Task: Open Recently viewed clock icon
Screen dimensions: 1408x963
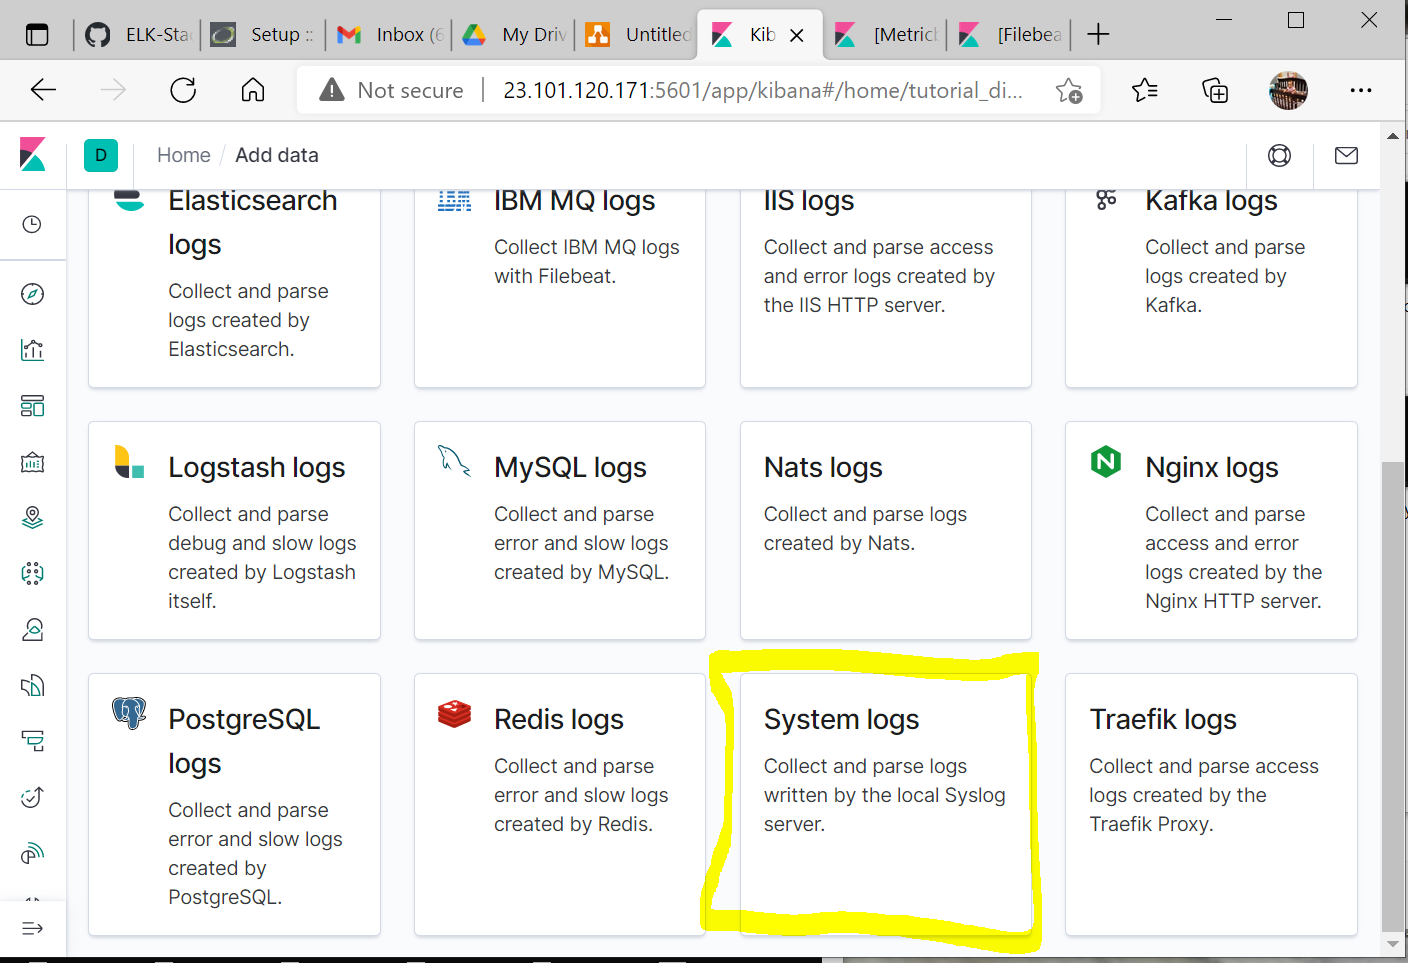Action: [x=32, y=224]
